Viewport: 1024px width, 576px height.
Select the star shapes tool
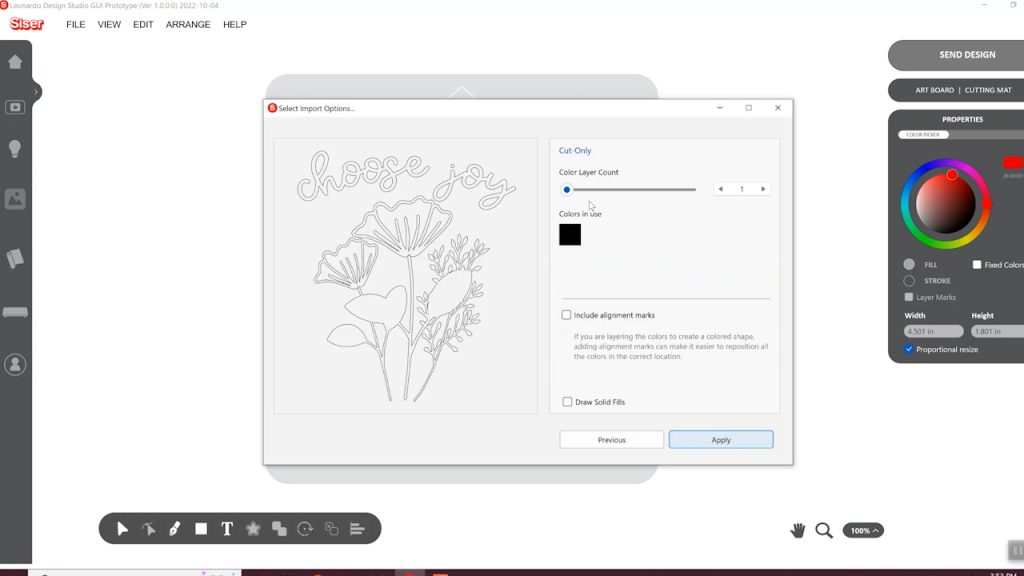(253, 529)
